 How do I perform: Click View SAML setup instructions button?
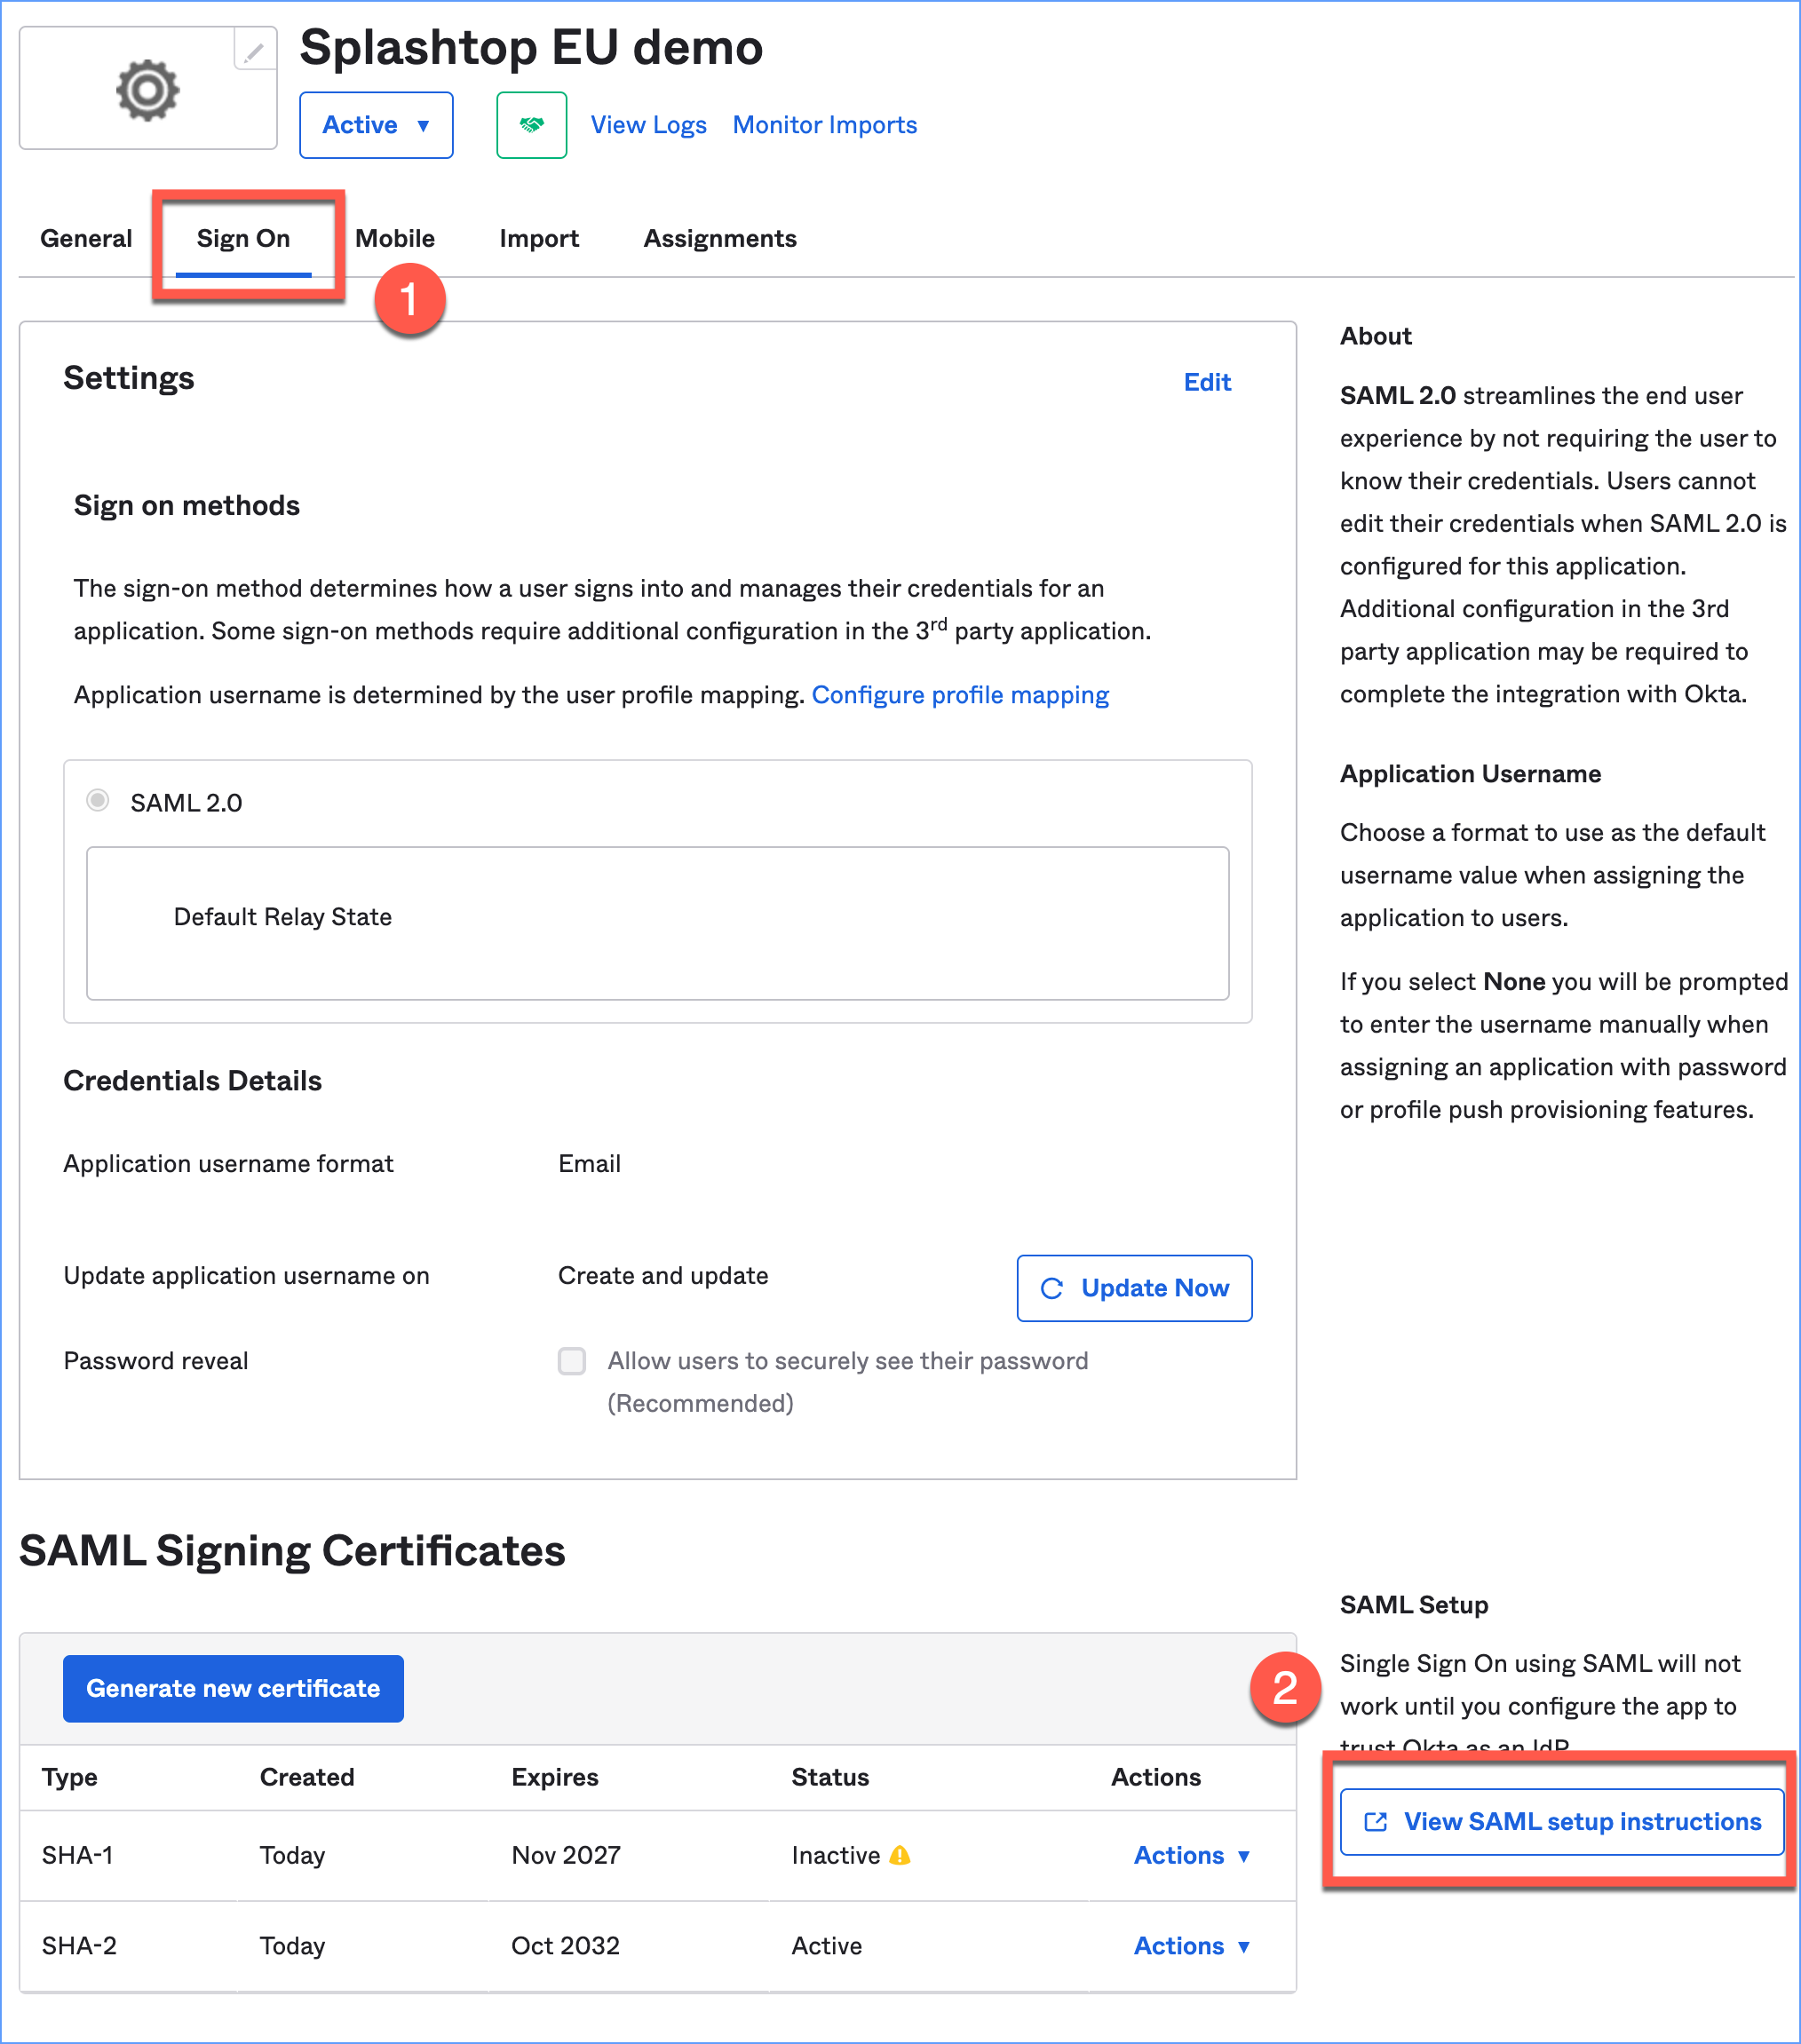(1562, 1821)
